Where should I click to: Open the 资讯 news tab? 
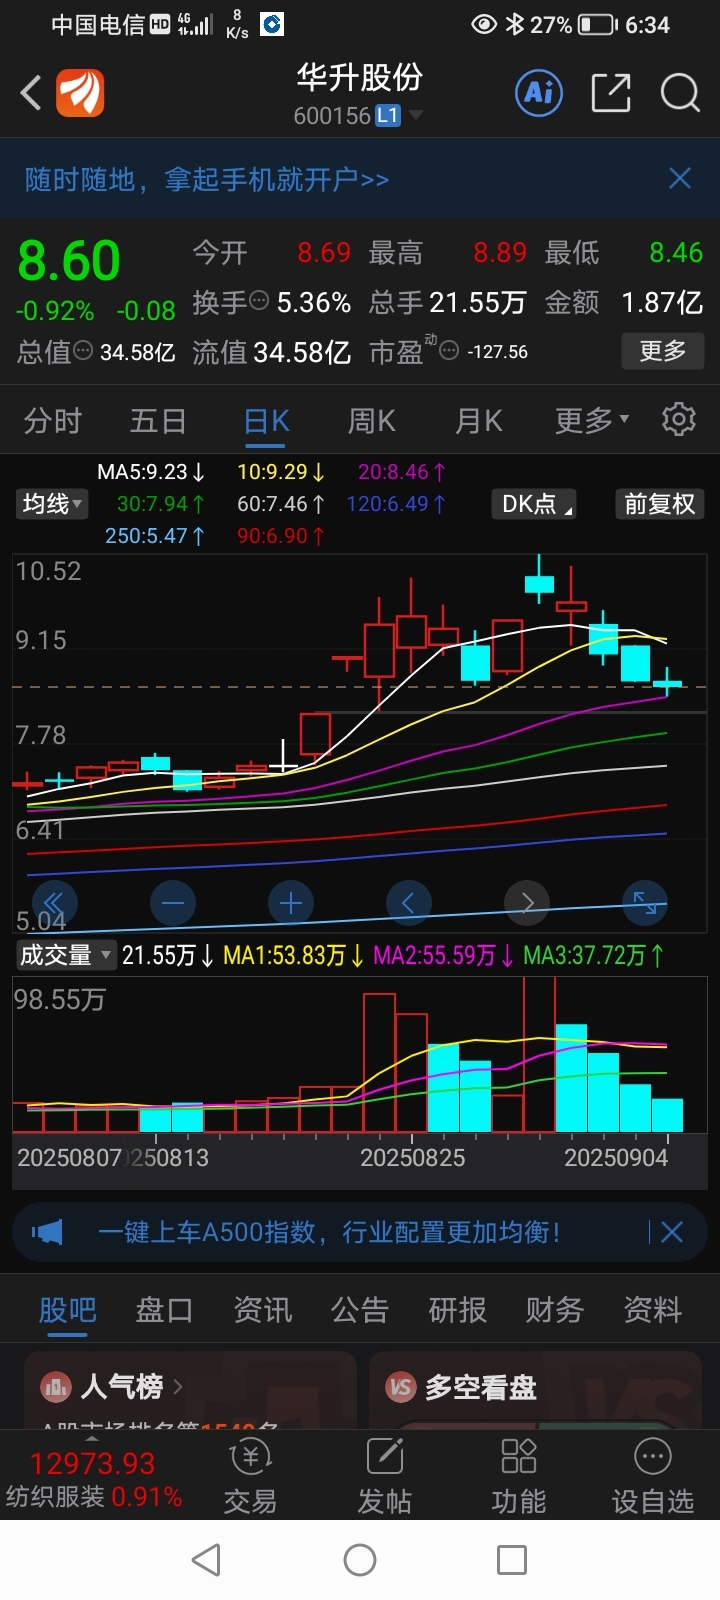coord(263,1310)
